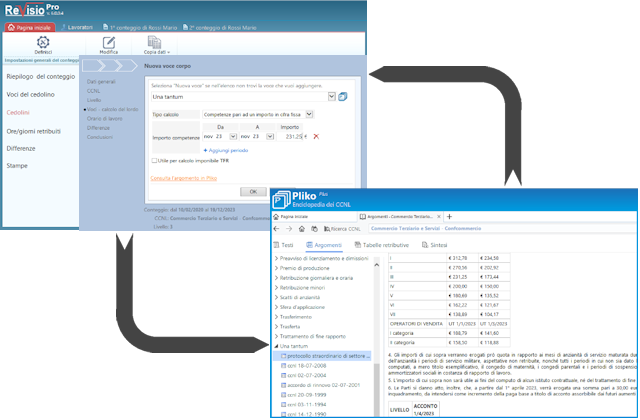Expand Trattamento di fine rapporto topic
Image resolution: width=640 pixels, height=420 pixels.
[276, 336]
